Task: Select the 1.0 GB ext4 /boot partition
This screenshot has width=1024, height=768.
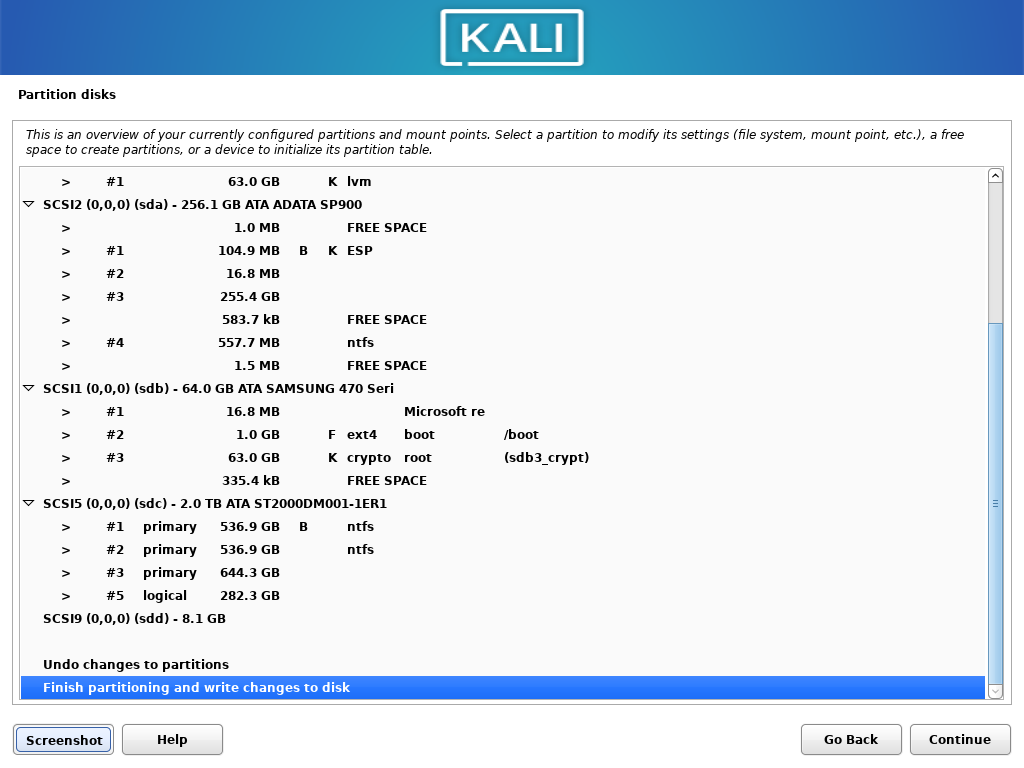Action: 503,434
